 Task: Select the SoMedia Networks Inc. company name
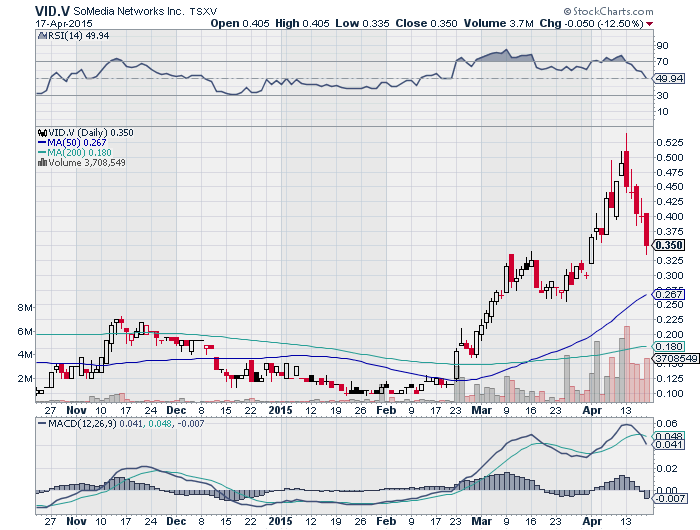pyautogui.click(x=128, y=9)
